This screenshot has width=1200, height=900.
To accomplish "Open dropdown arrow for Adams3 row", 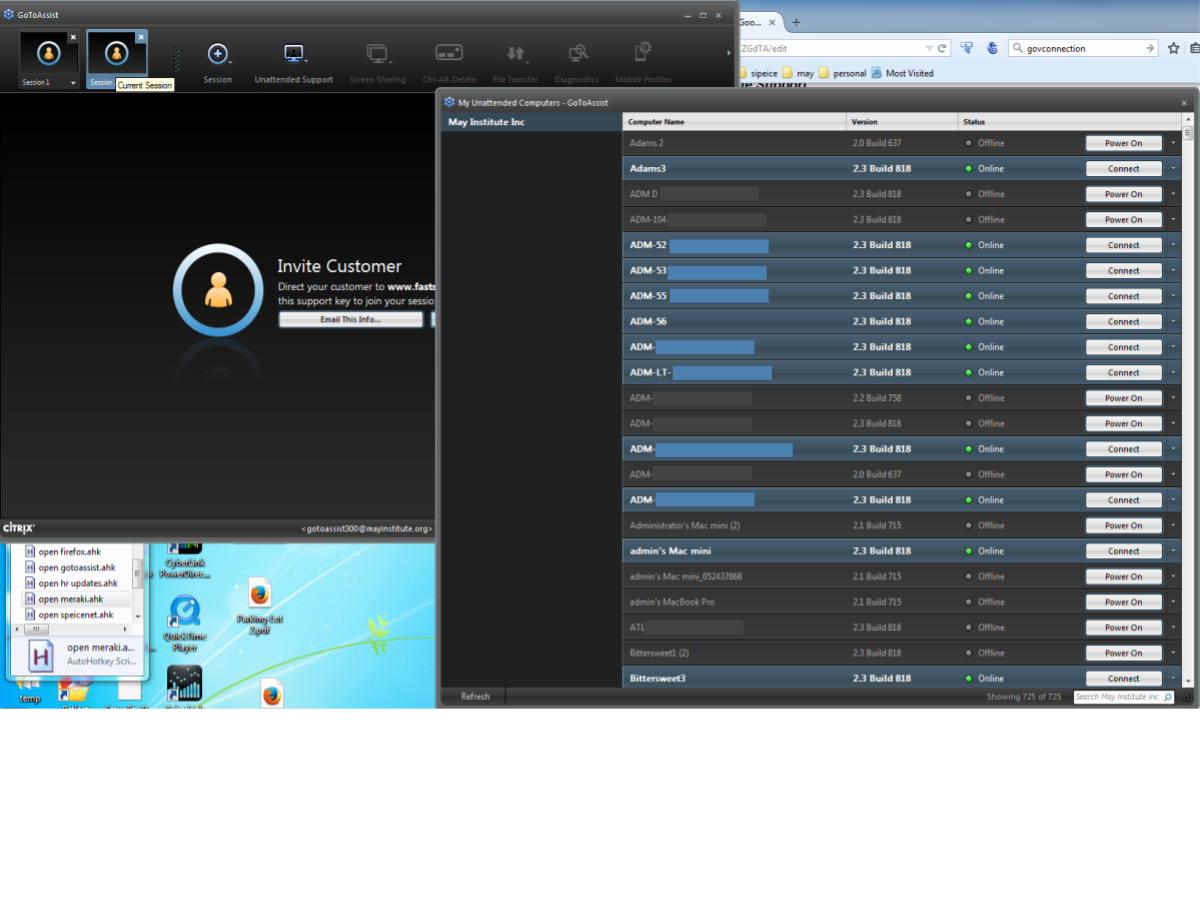I will 1172,169.
